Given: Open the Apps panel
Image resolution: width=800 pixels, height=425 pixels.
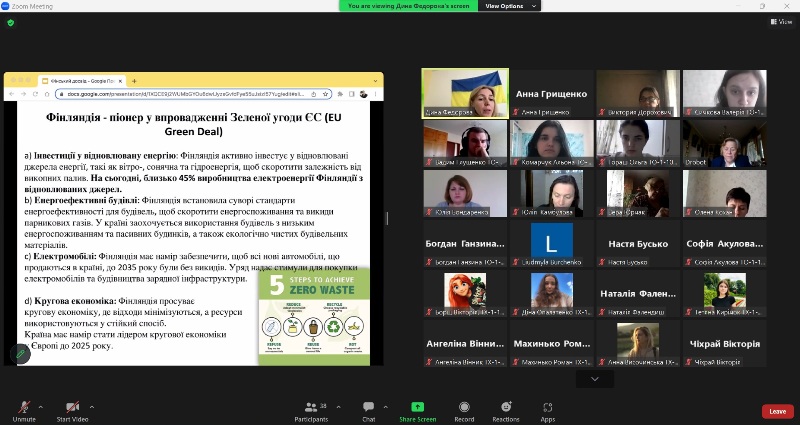Looking at the screenshot, I should point(548,410).
